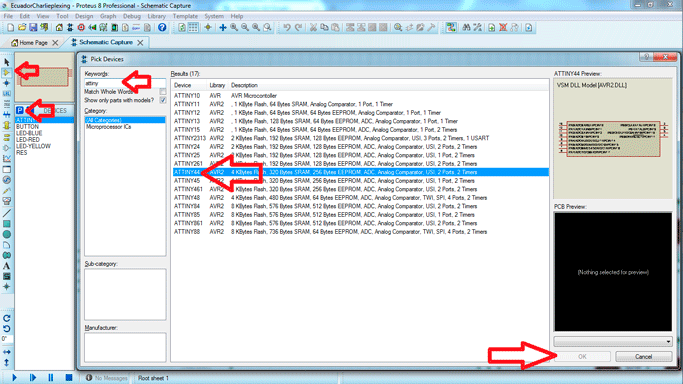Image resolution: width=683 pixels, height=384 pixels.
Task: Save project using the floppy disk icon
Action: coord(33,27)
